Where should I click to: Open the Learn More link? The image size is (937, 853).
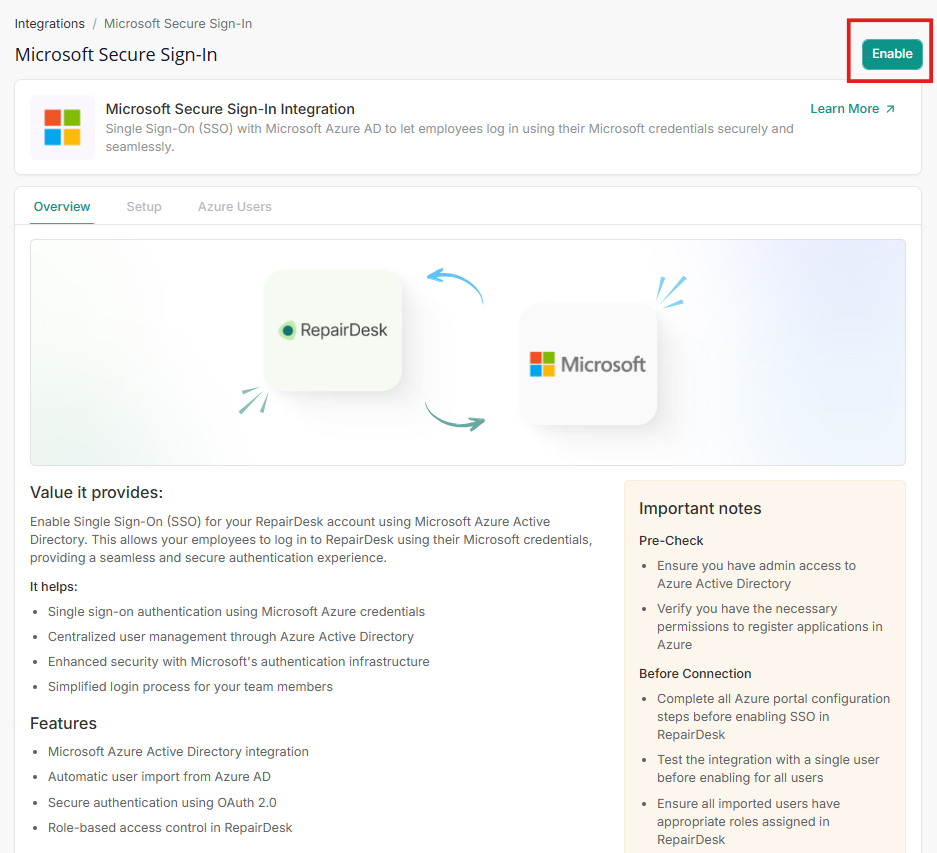click(x=844, y=109)
